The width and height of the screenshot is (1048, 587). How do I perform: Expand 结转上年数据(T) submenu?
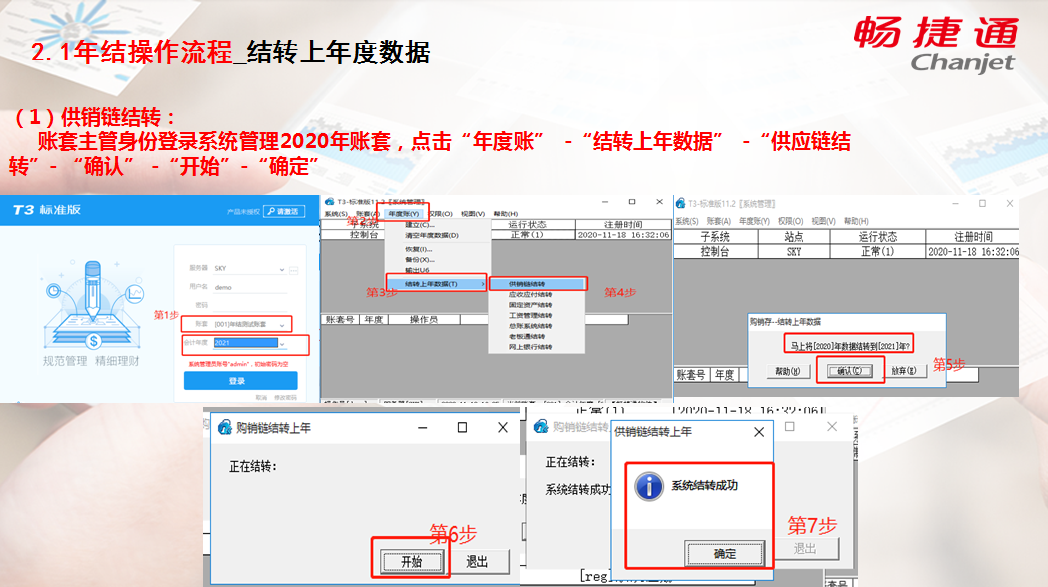pos(438,284)
